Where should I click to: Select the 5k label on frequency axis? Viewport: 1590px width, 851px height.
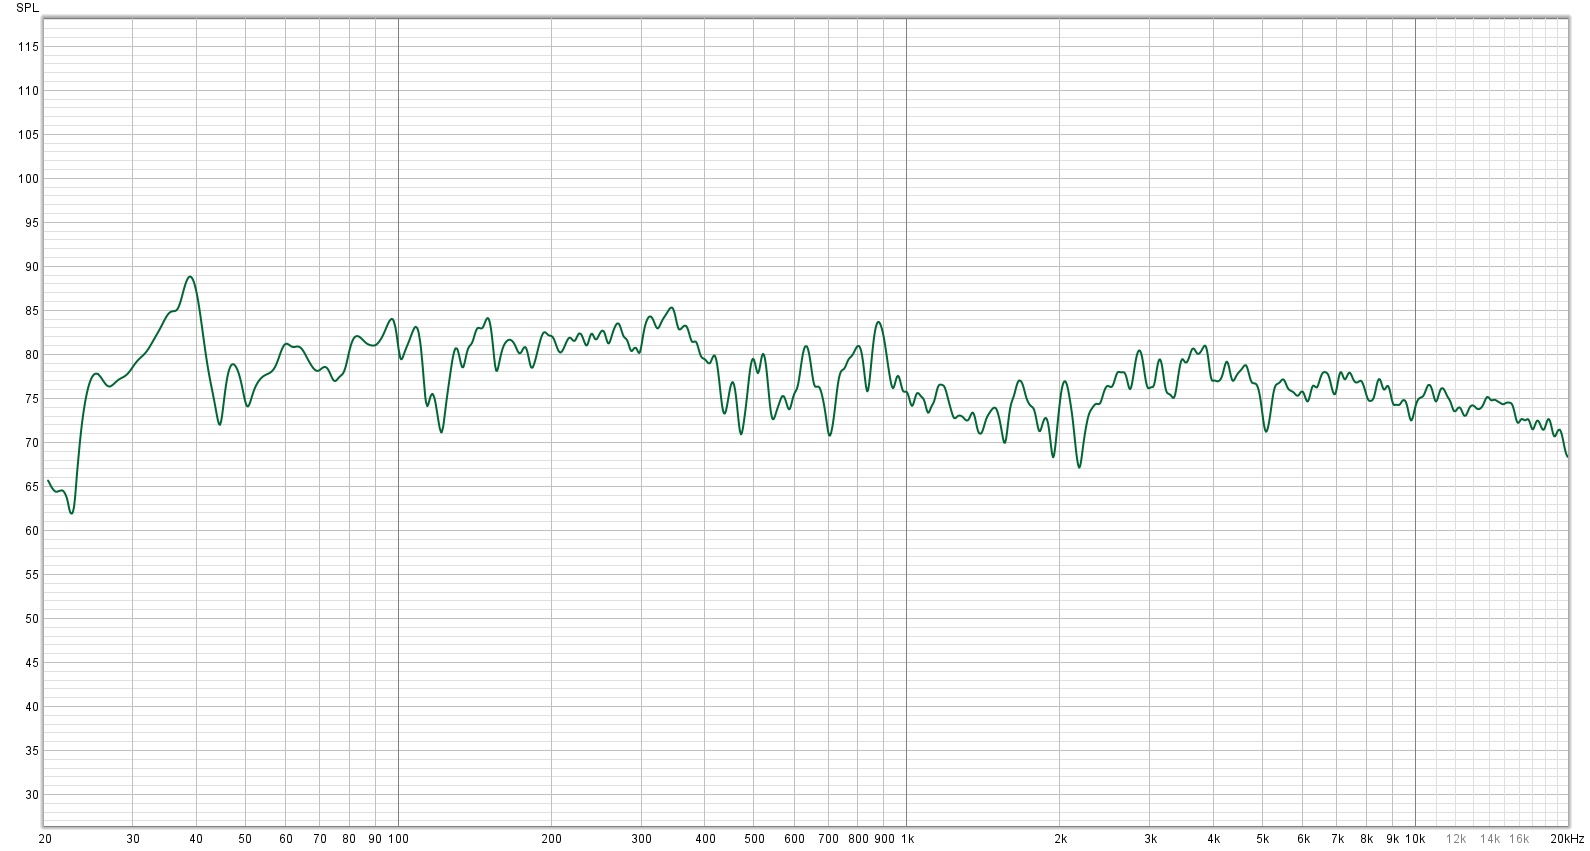click(x=1262, y=839)
